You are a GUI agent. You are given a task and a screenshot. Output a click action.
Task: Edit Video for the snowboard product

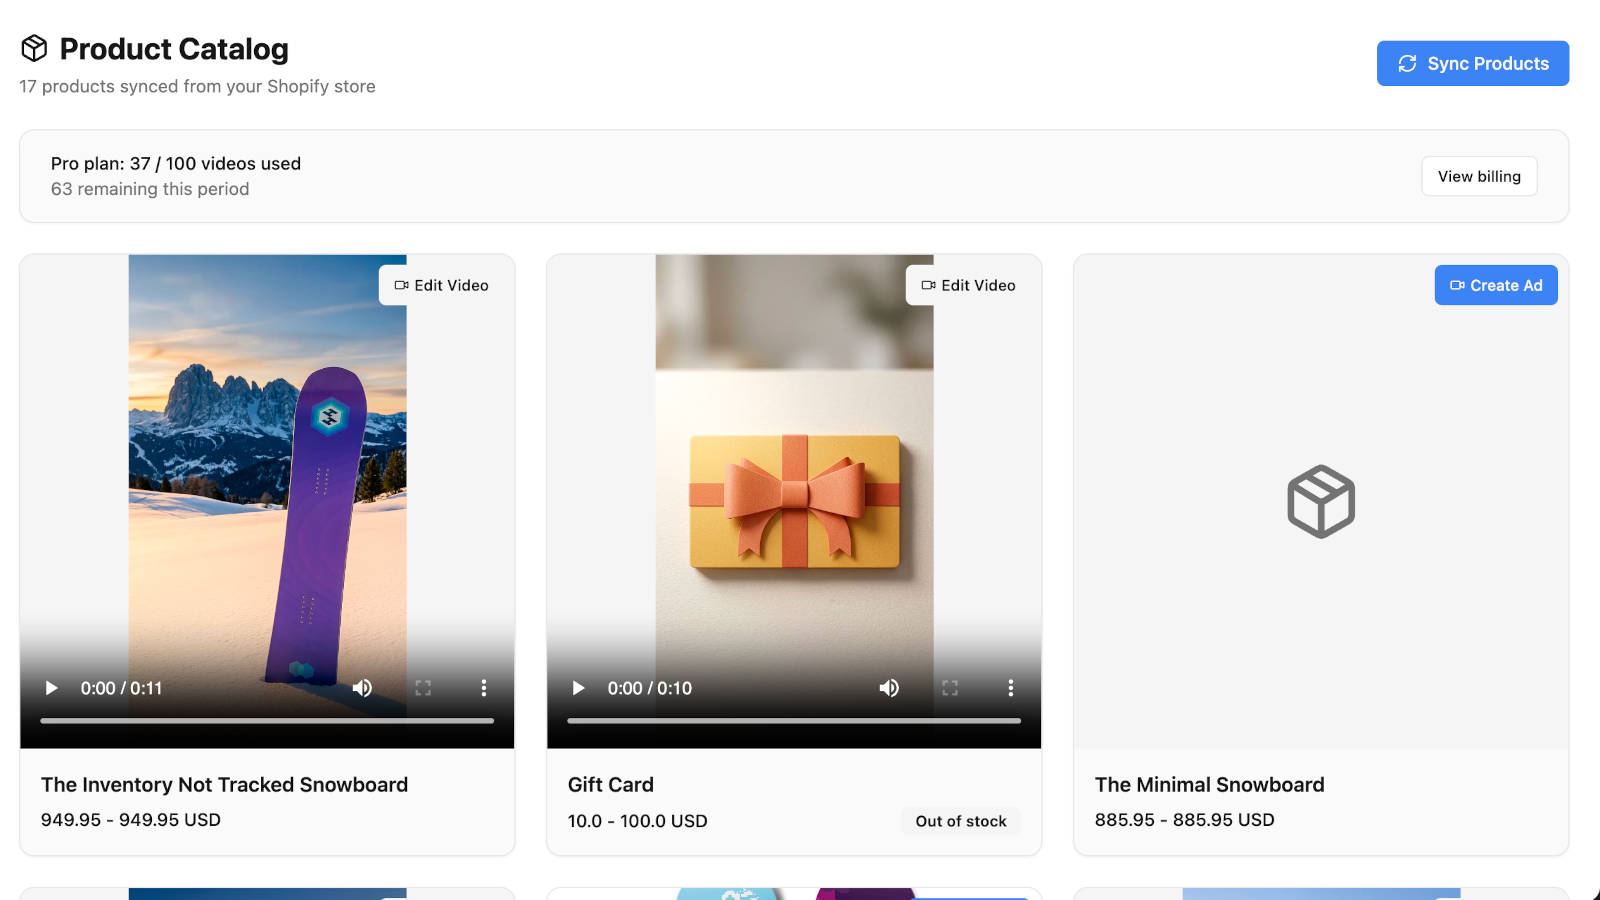[x=441, y=286]
